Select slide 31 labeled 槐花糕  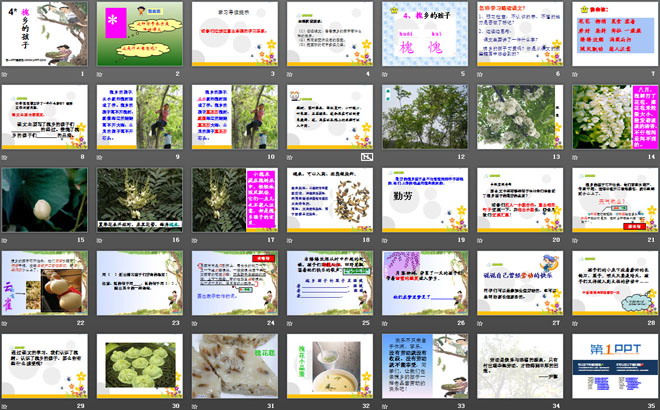point(232,366)
